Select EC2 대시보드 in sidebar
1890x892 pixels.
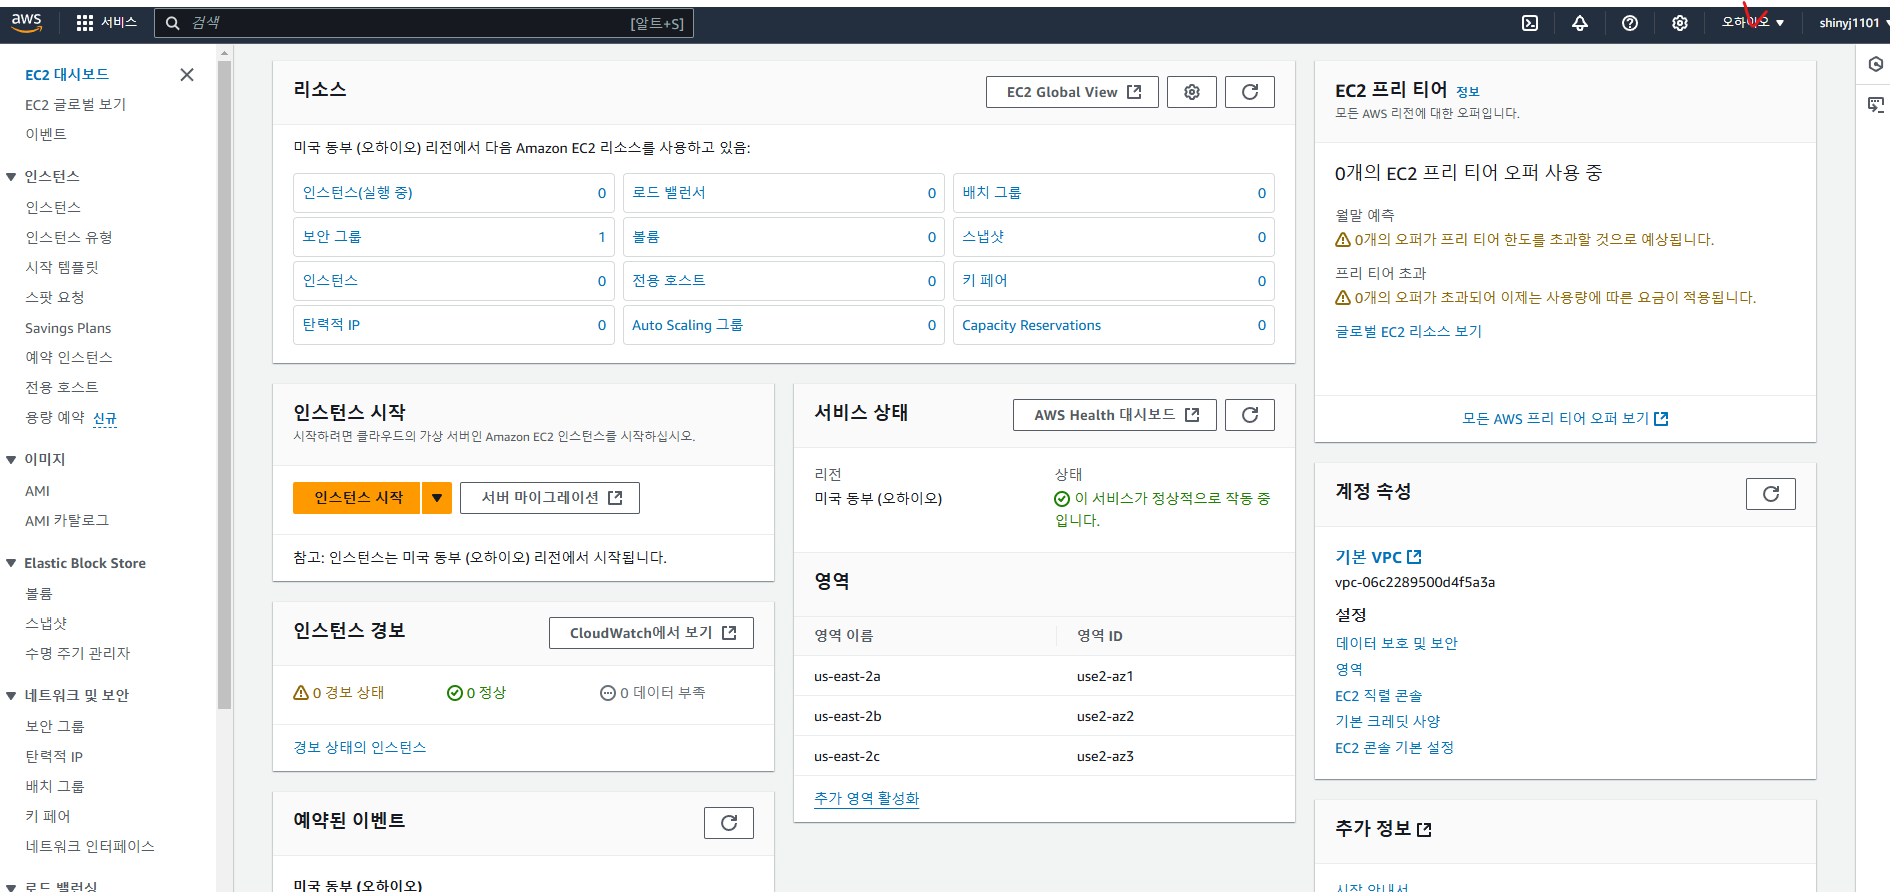tap(67, 75)
